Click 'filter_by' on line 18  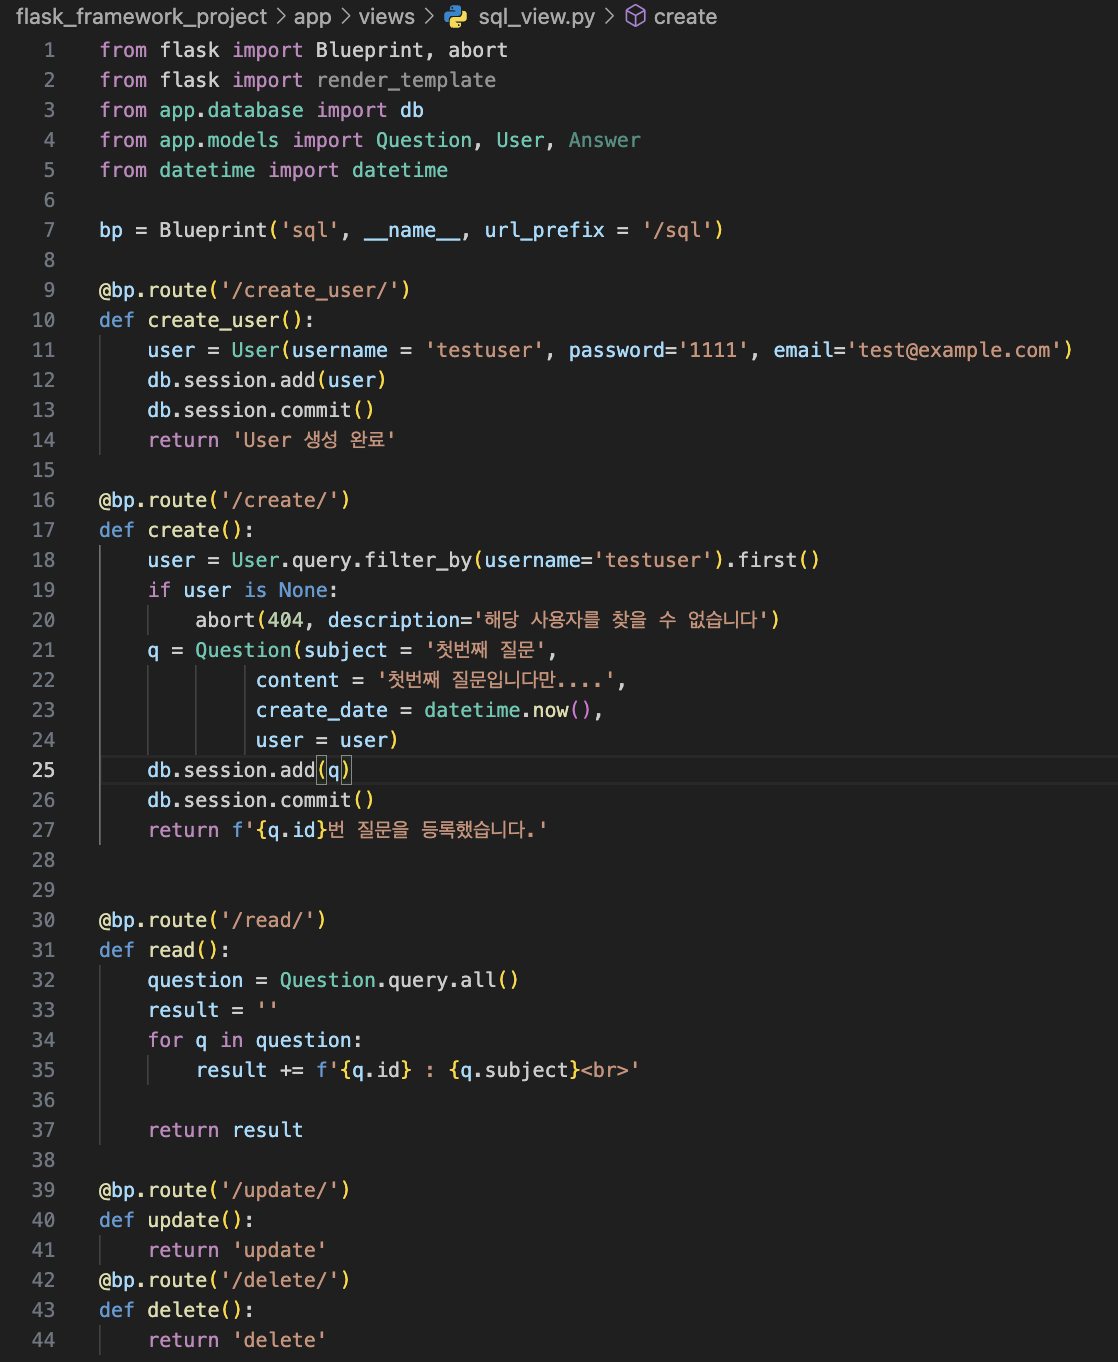pos(418,560)
